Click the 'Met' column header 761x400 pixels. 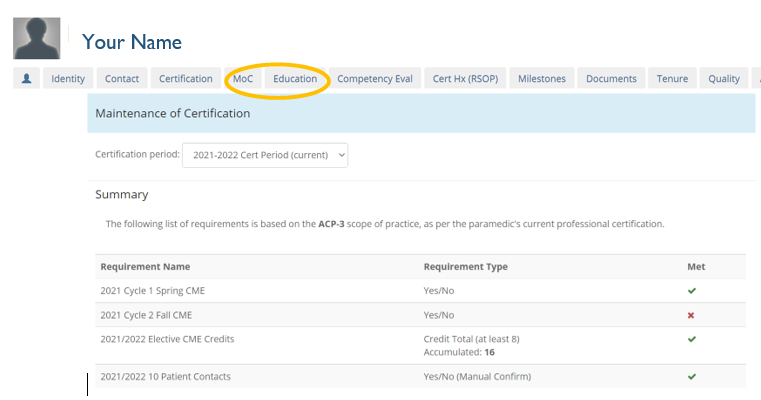[x=696, y=267]
